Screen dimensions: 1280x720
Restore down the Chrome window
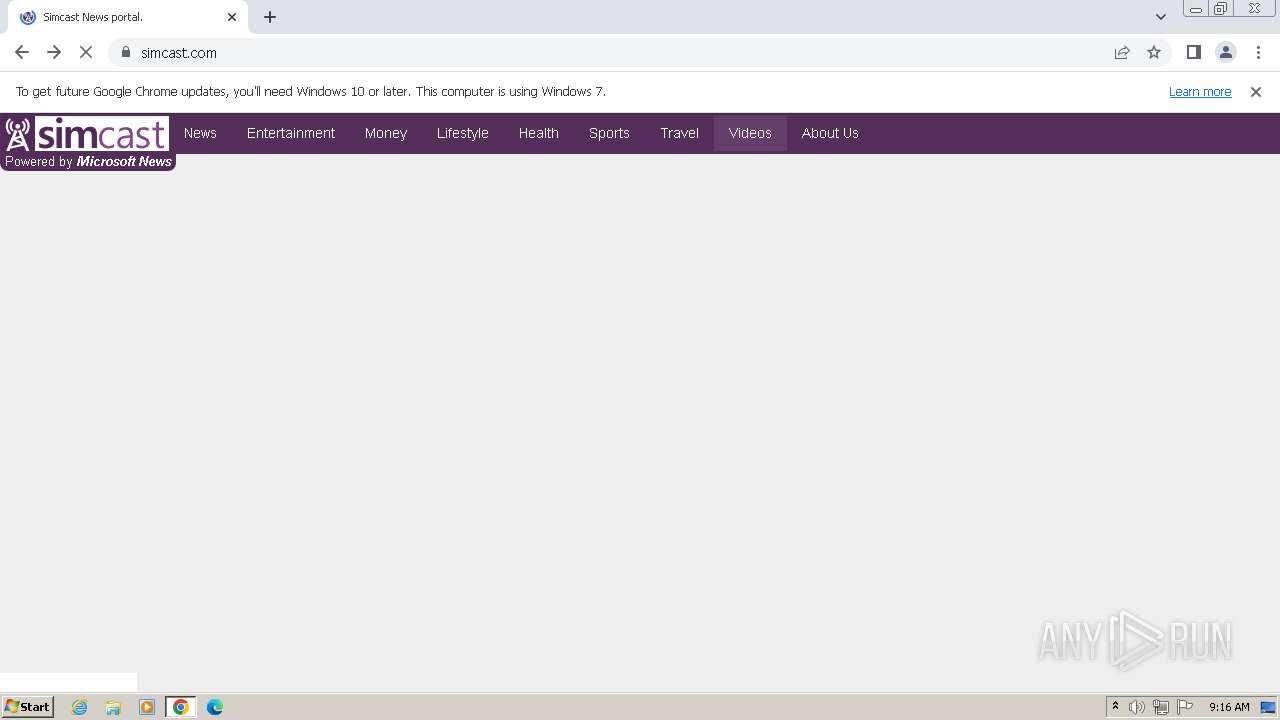click(x=1221, y=9)
